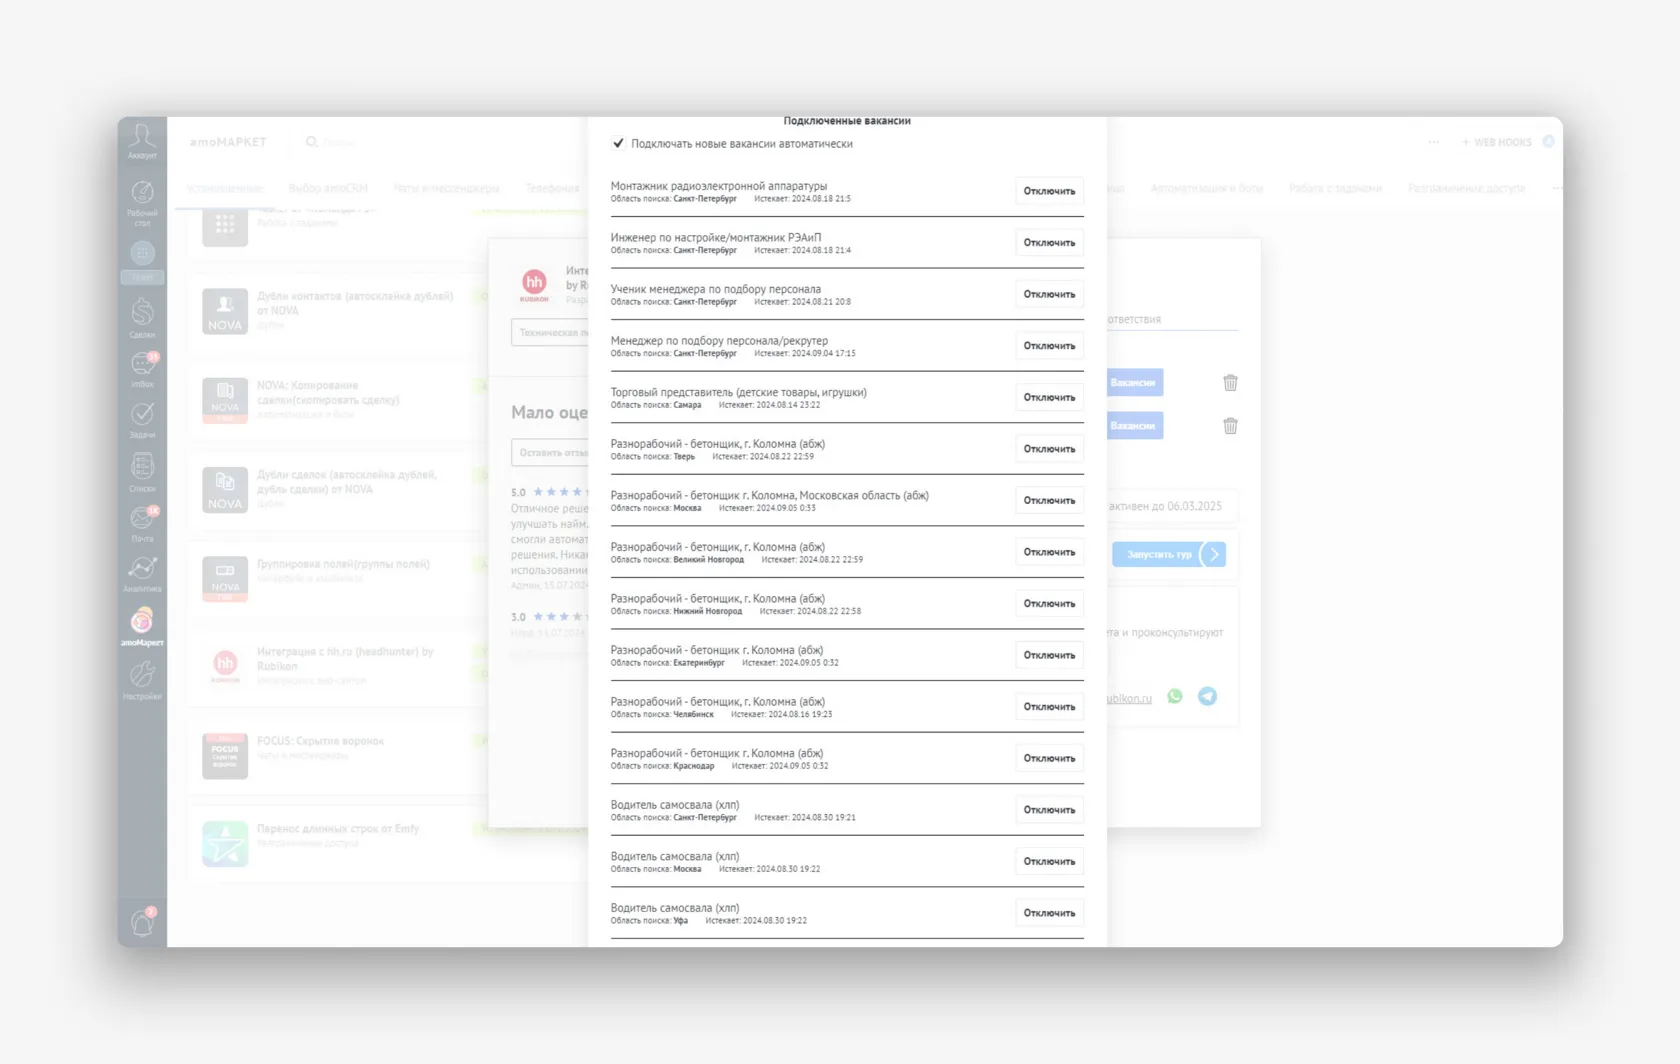Switch to 'Выбор amoCRM' tab
The height and width of the screenshot is (1064, 1680).
(328, 188)
